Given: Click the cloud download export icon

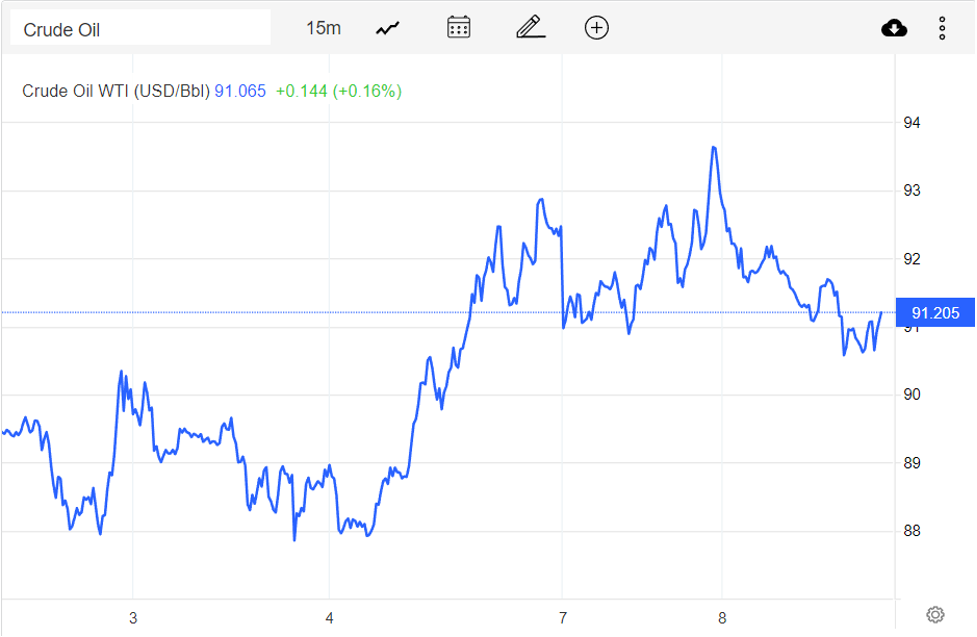Looking at the screenshot, I should coord(893,27).
